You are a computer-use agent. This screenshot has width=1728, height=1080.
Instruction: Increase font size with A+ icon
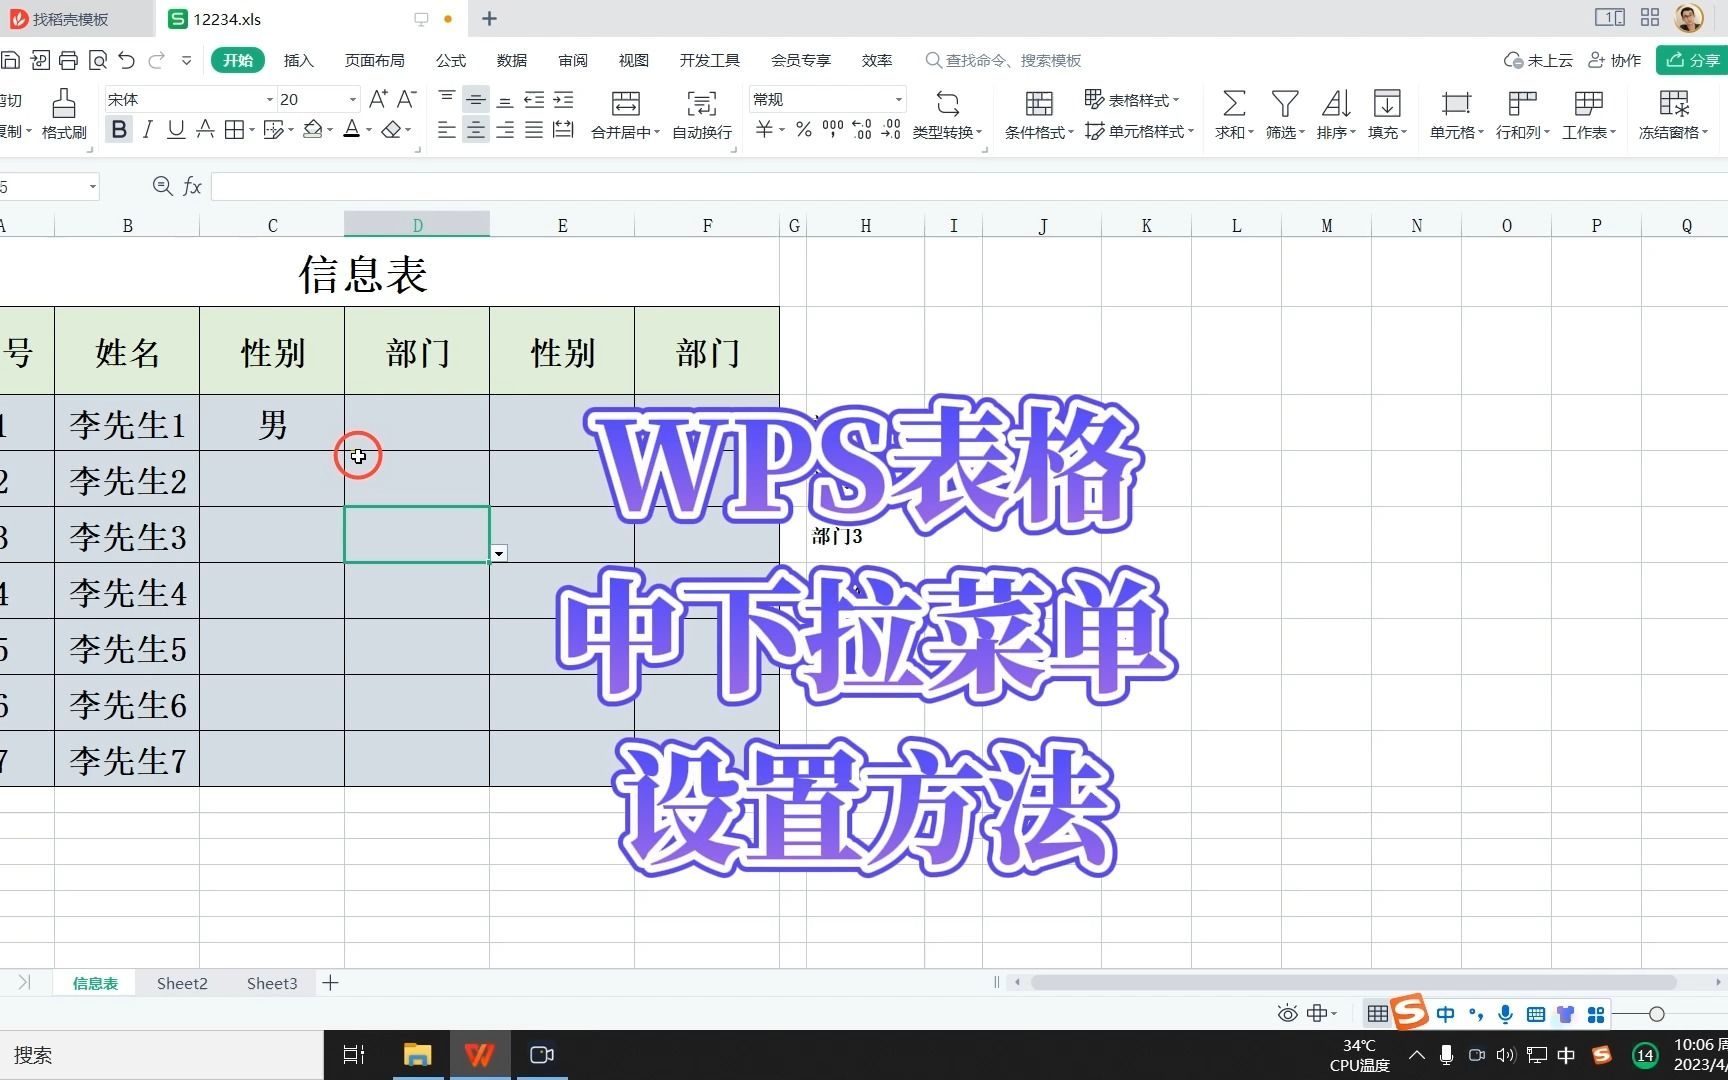point(378,99)
